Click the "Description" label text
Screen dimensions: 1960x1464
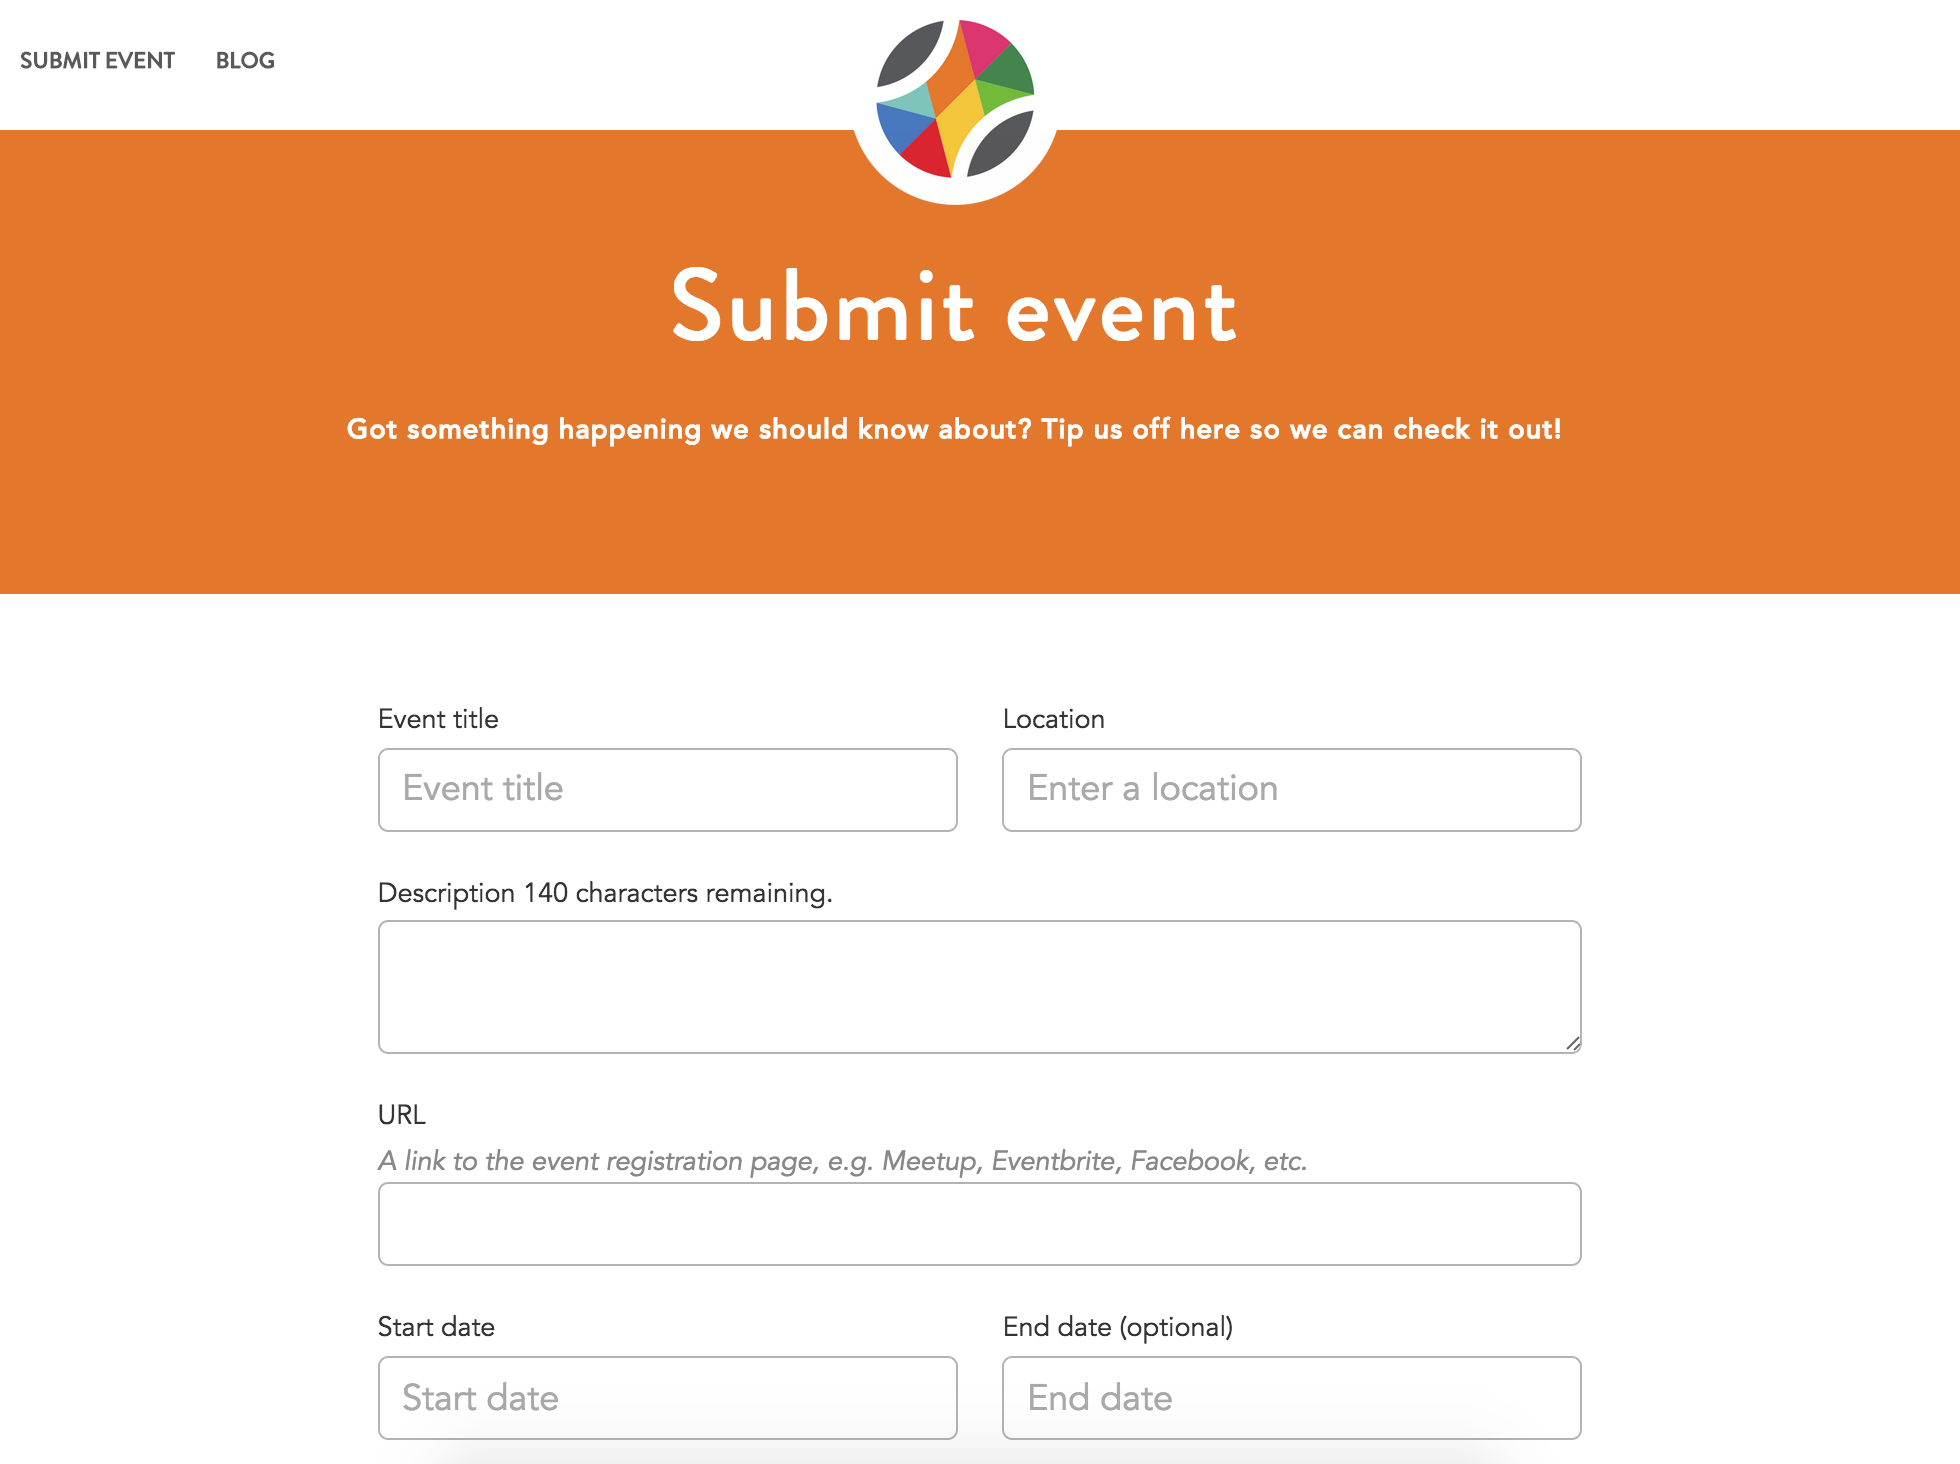pos(446,893)
